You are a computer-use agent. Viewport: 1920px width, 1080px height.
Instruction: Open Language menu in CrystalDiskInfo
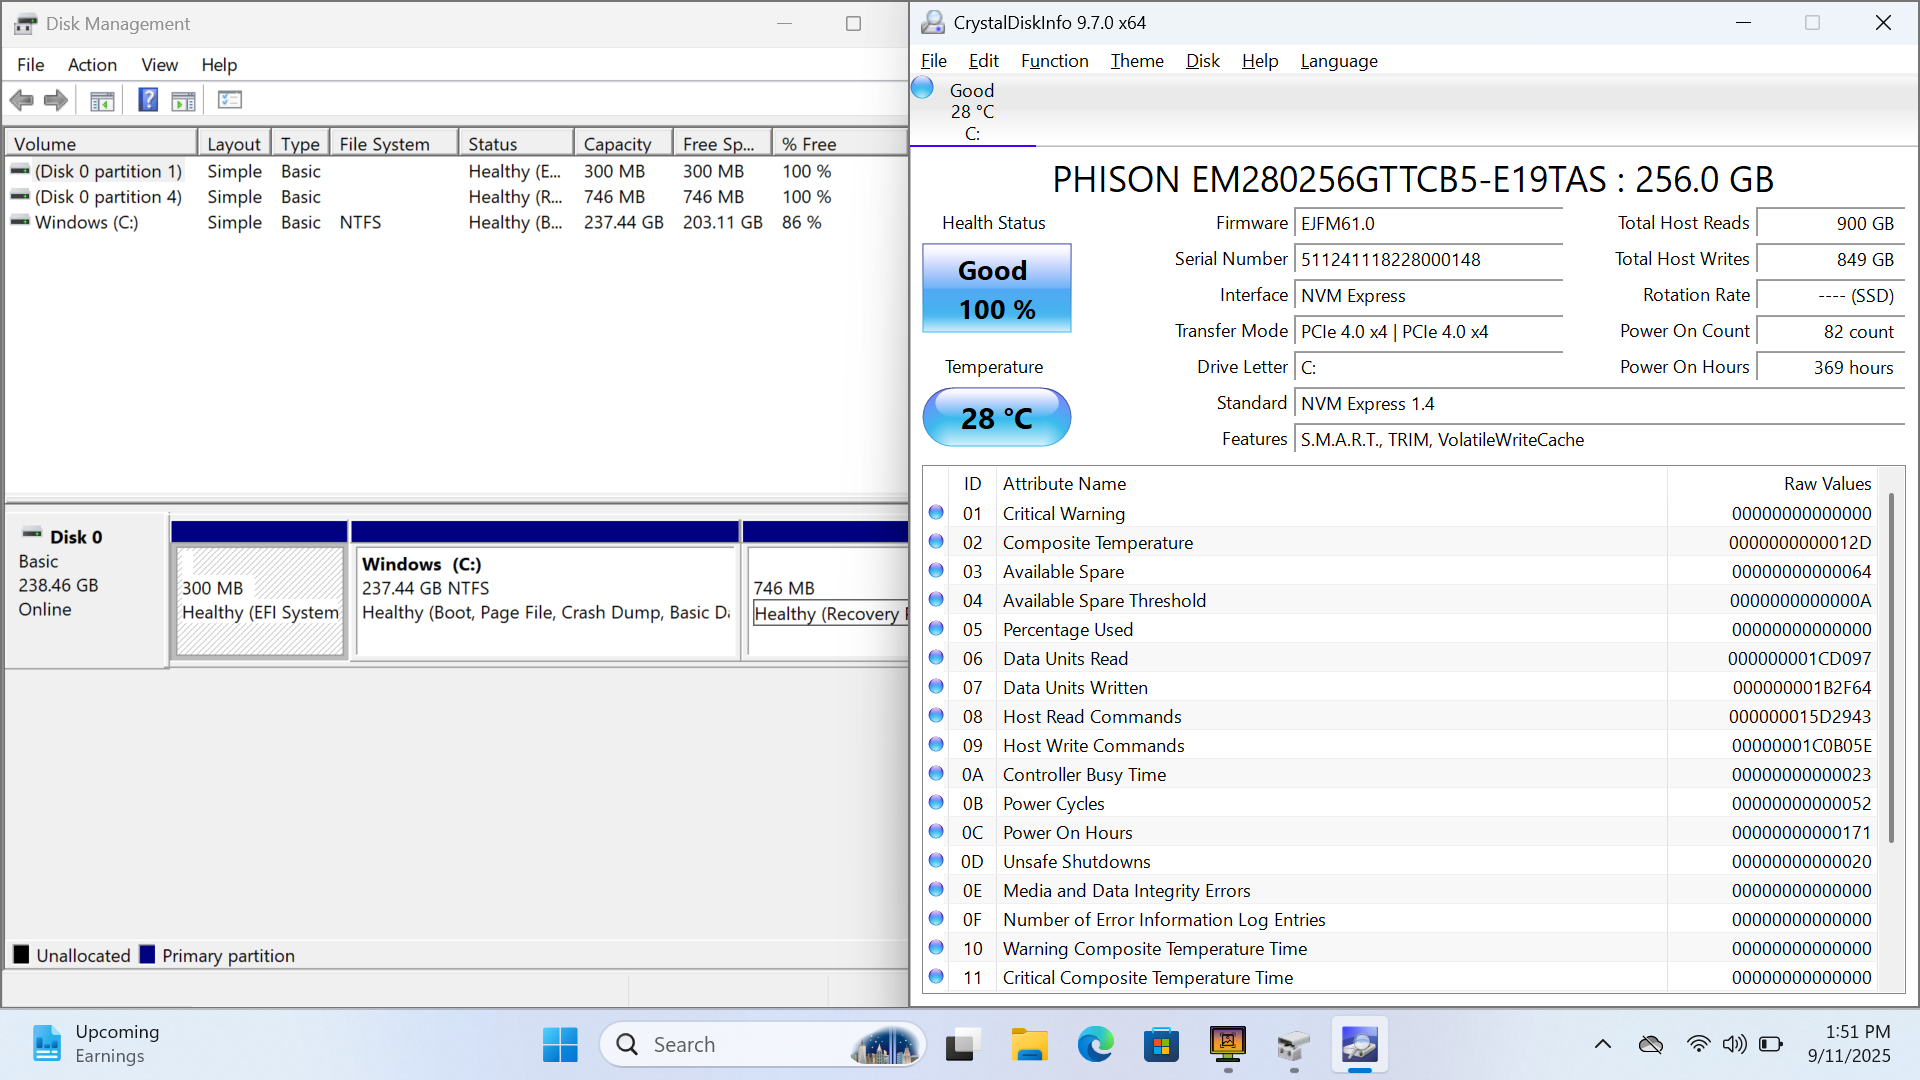tap(1339, 60)
